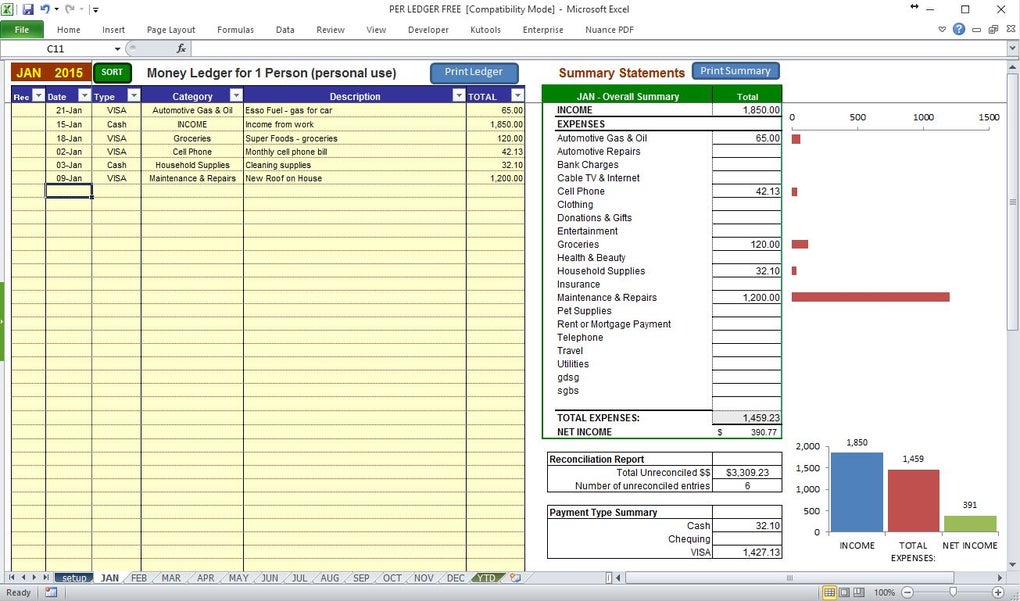The height and width of the screenshot is (601, 1020).
Task: Click the insert new worksheet tab icon
Action: click(x=515, y=578)
